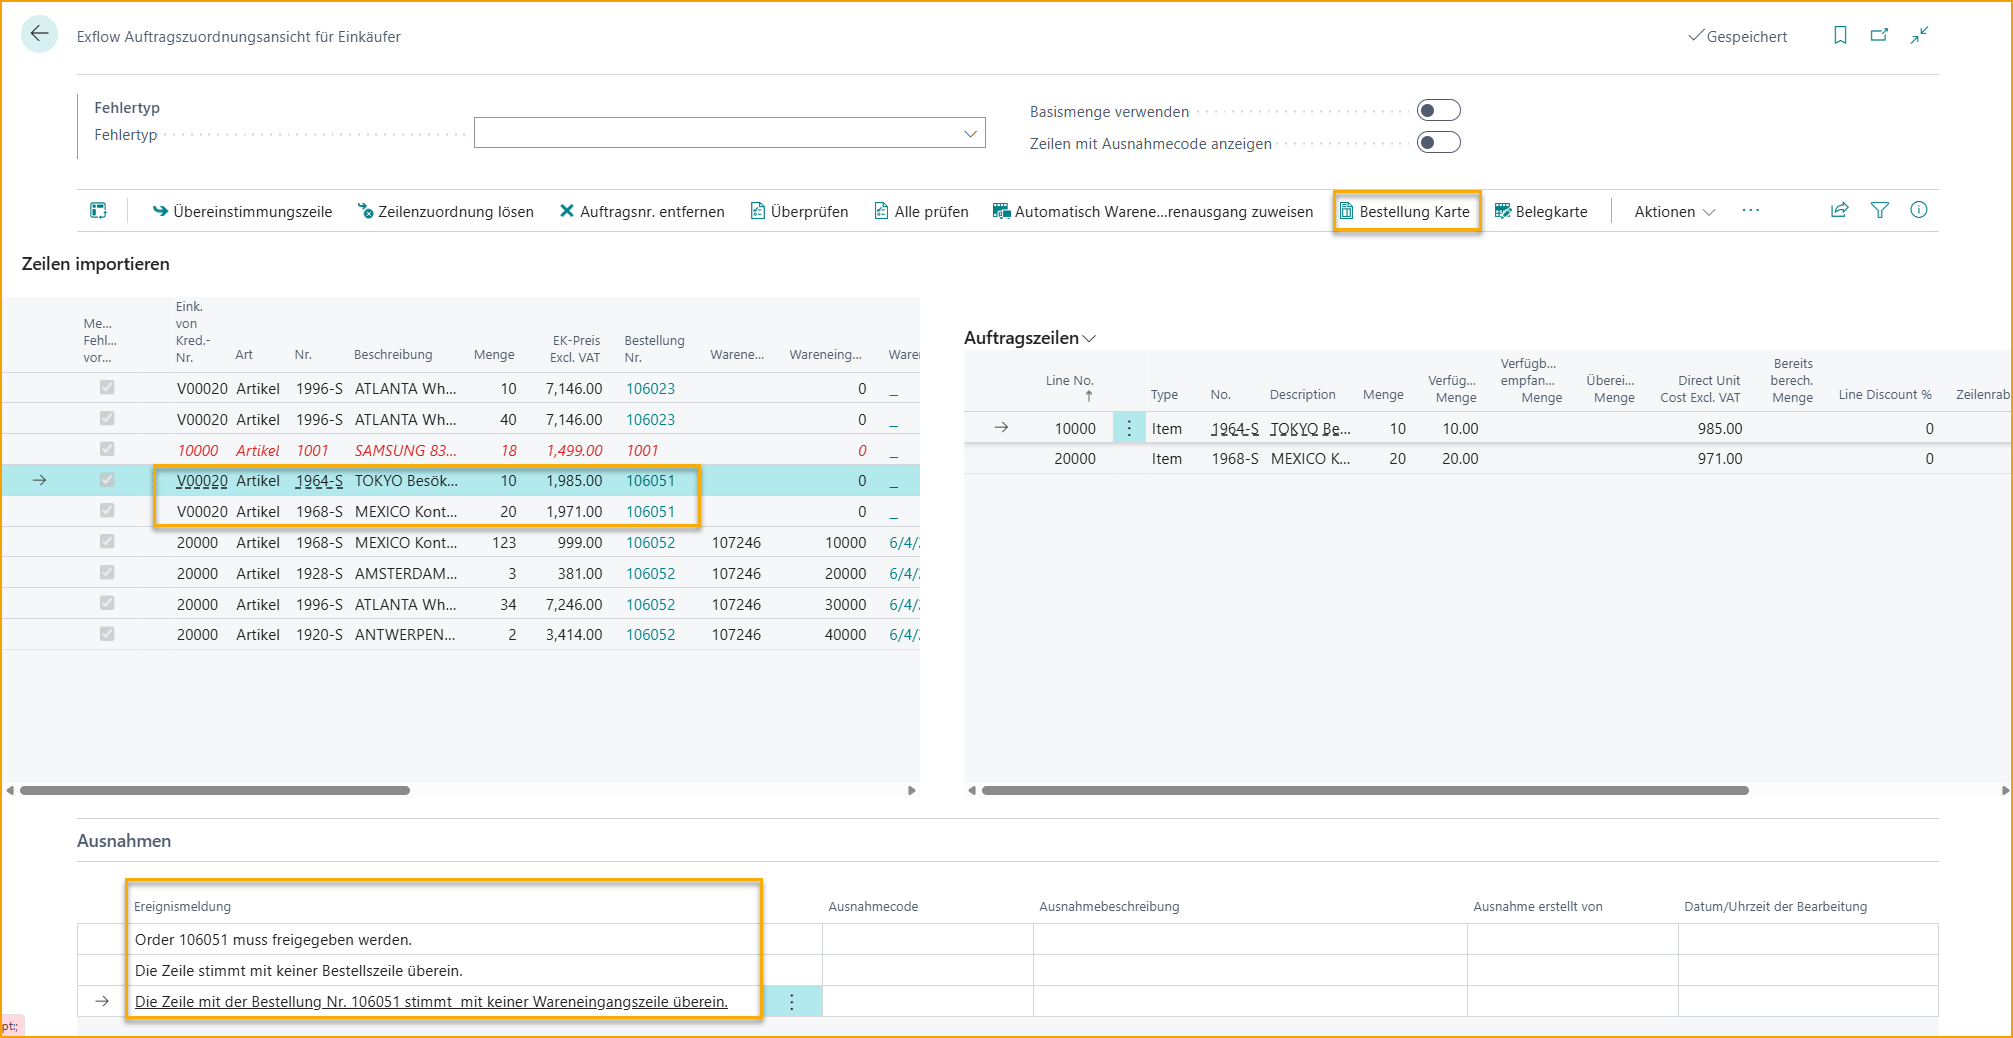Click the back arrow button
Viewport: 2013px width, 1038px height.
[39, 34]
